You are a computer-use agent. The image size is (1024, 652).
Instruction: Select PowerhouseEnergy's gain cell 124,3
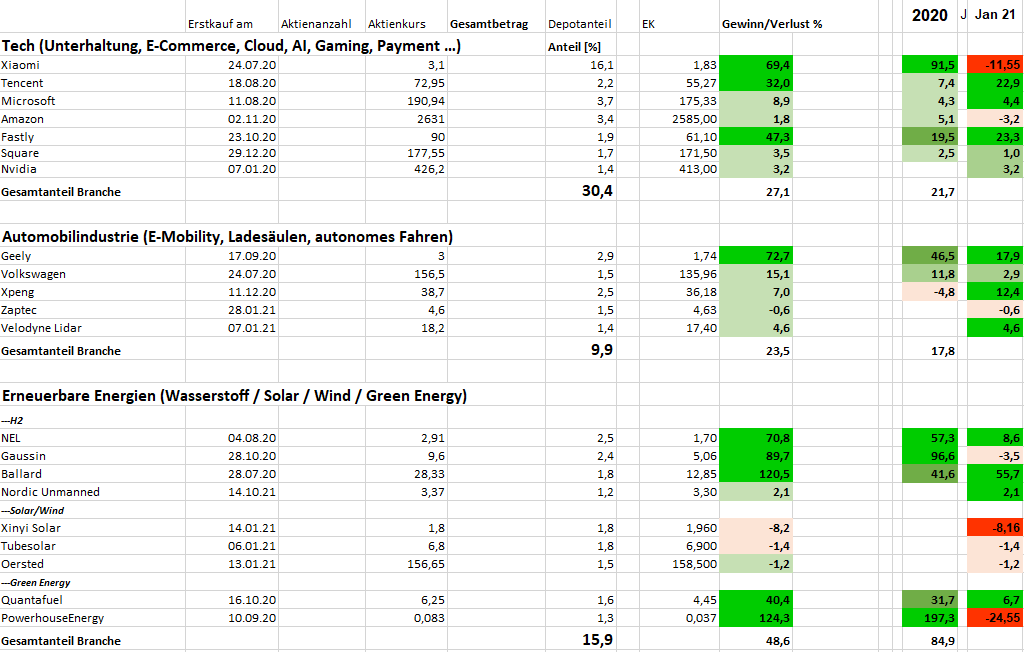tap(756, 618)
